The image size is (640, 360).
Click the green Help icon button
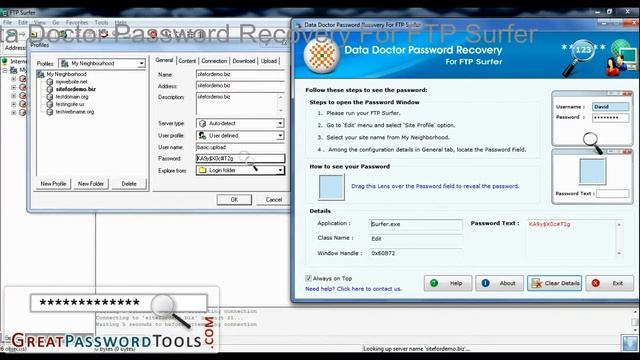(448, 283)
